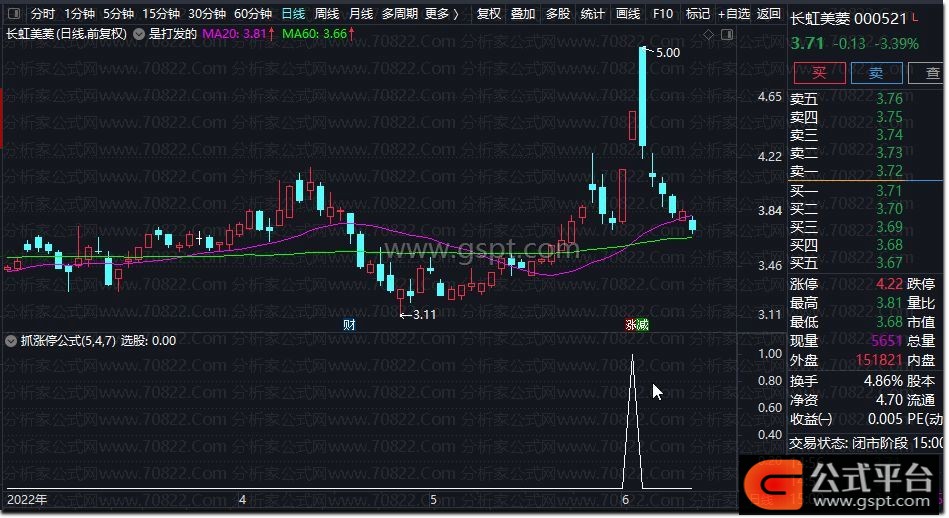Click stock name 长虹美菱 000521
Screen dimensions: 949x518
[x=849, y=19]
